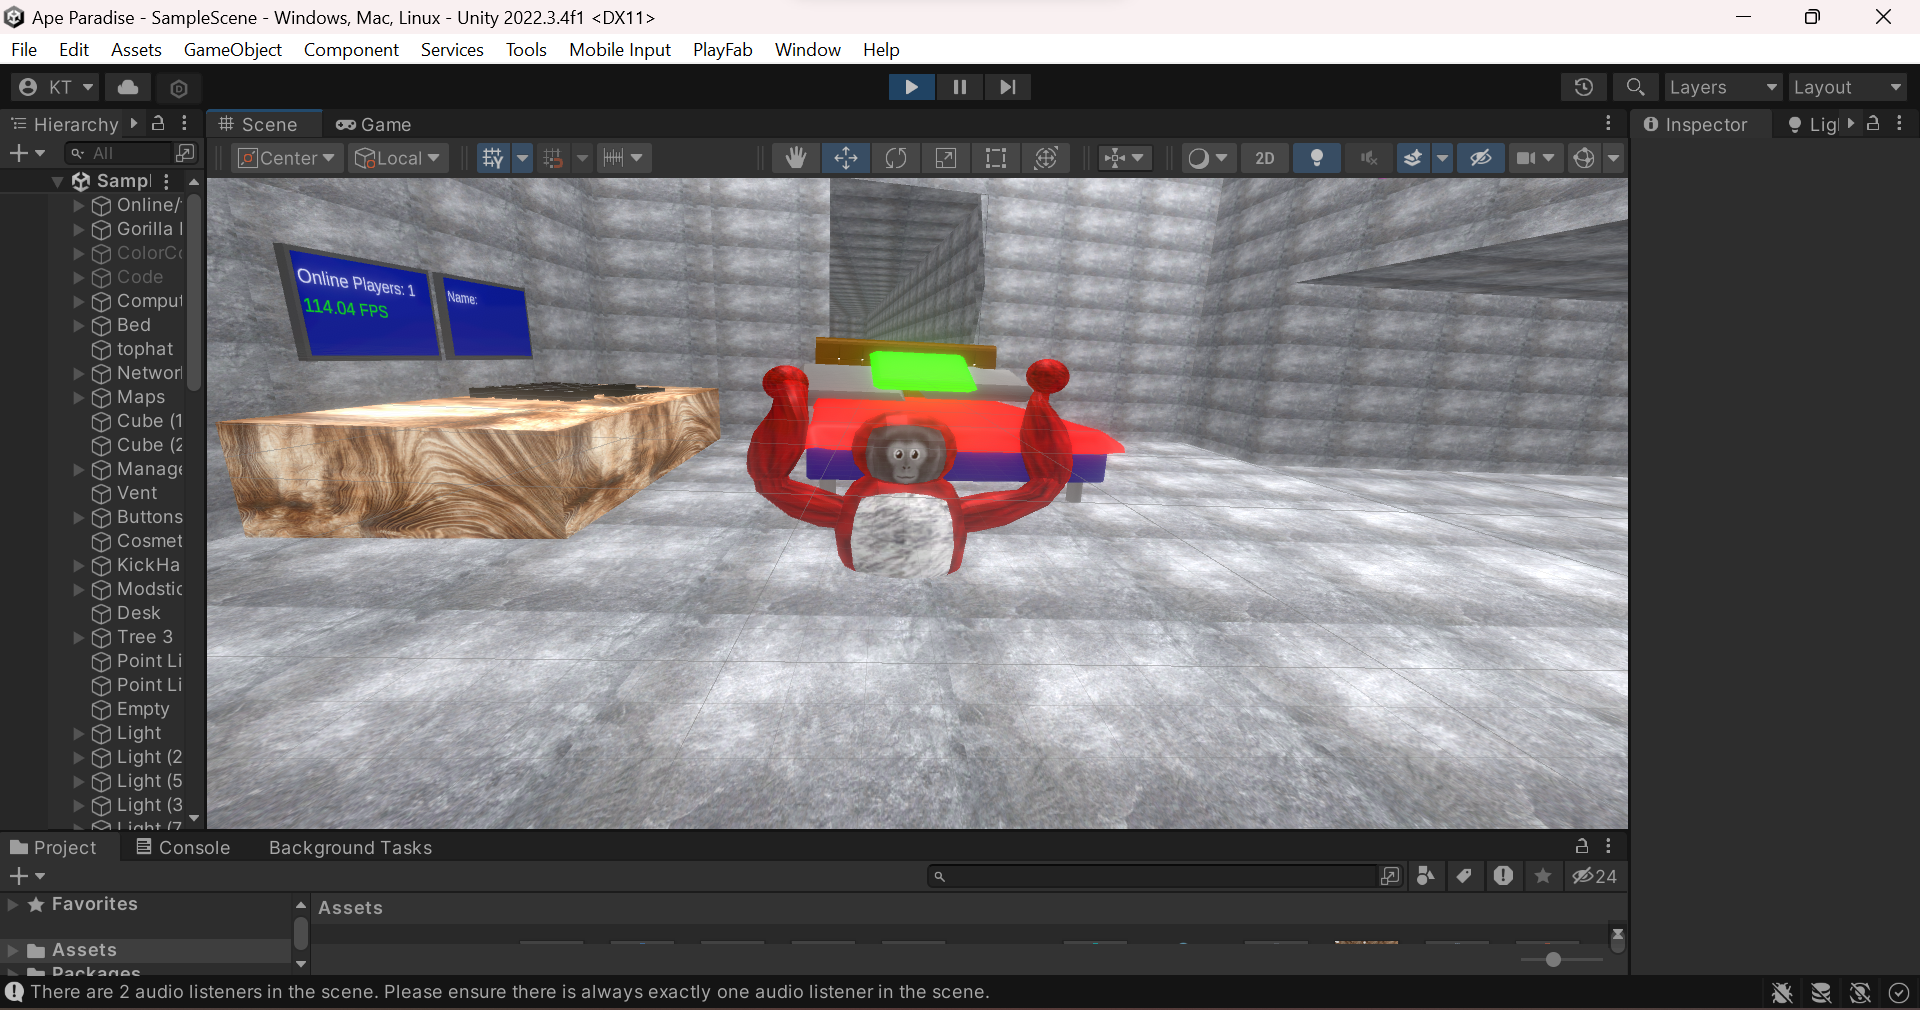
Task: Open the Layers dropdown
Action: pyautogui.click(x=1723, y=87)
